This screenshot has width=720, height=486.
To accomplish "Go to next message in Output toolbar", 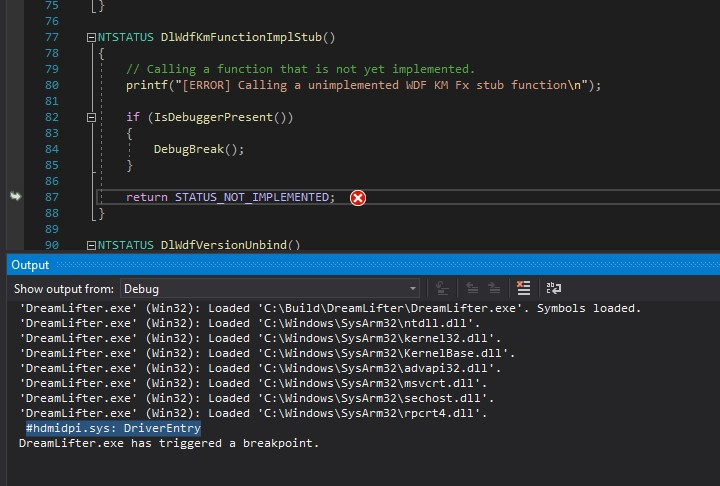I will tap(494, 288).
